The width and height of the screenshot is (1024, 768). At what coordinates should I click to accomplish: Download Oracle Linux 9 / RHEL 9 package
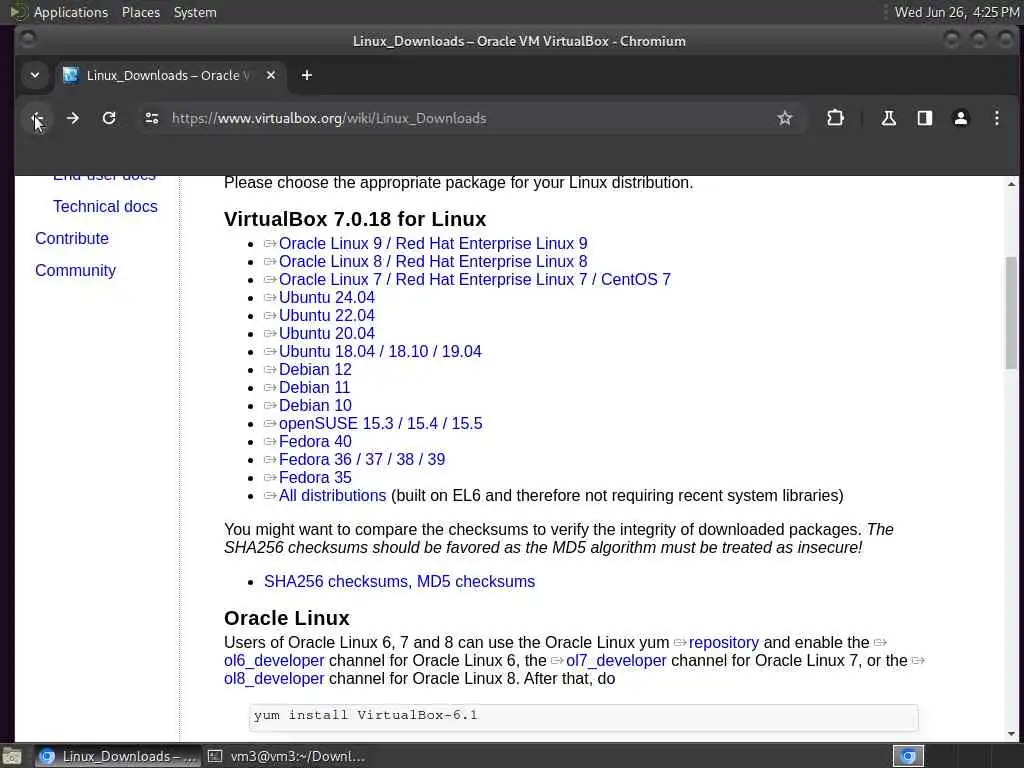pyautogui.click(x=433, y=244)
